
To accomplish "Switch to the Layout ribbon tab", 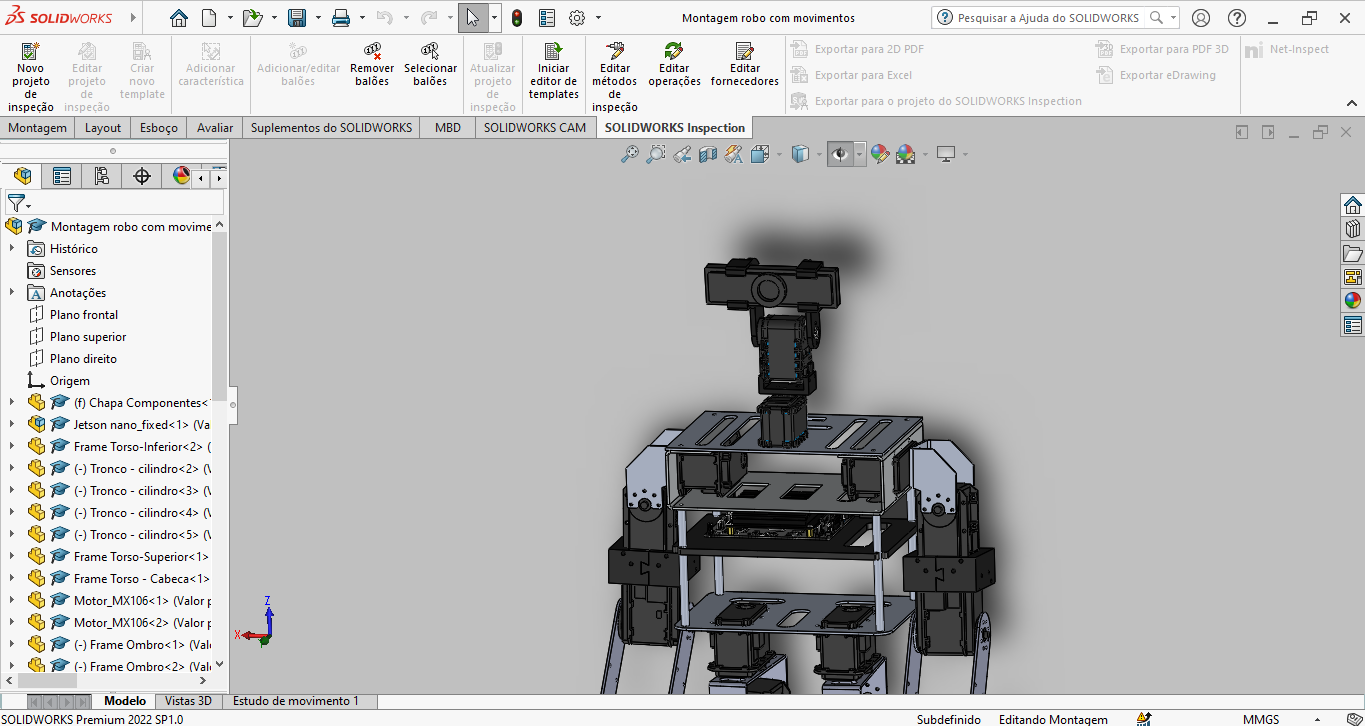I will click(103, 128).
